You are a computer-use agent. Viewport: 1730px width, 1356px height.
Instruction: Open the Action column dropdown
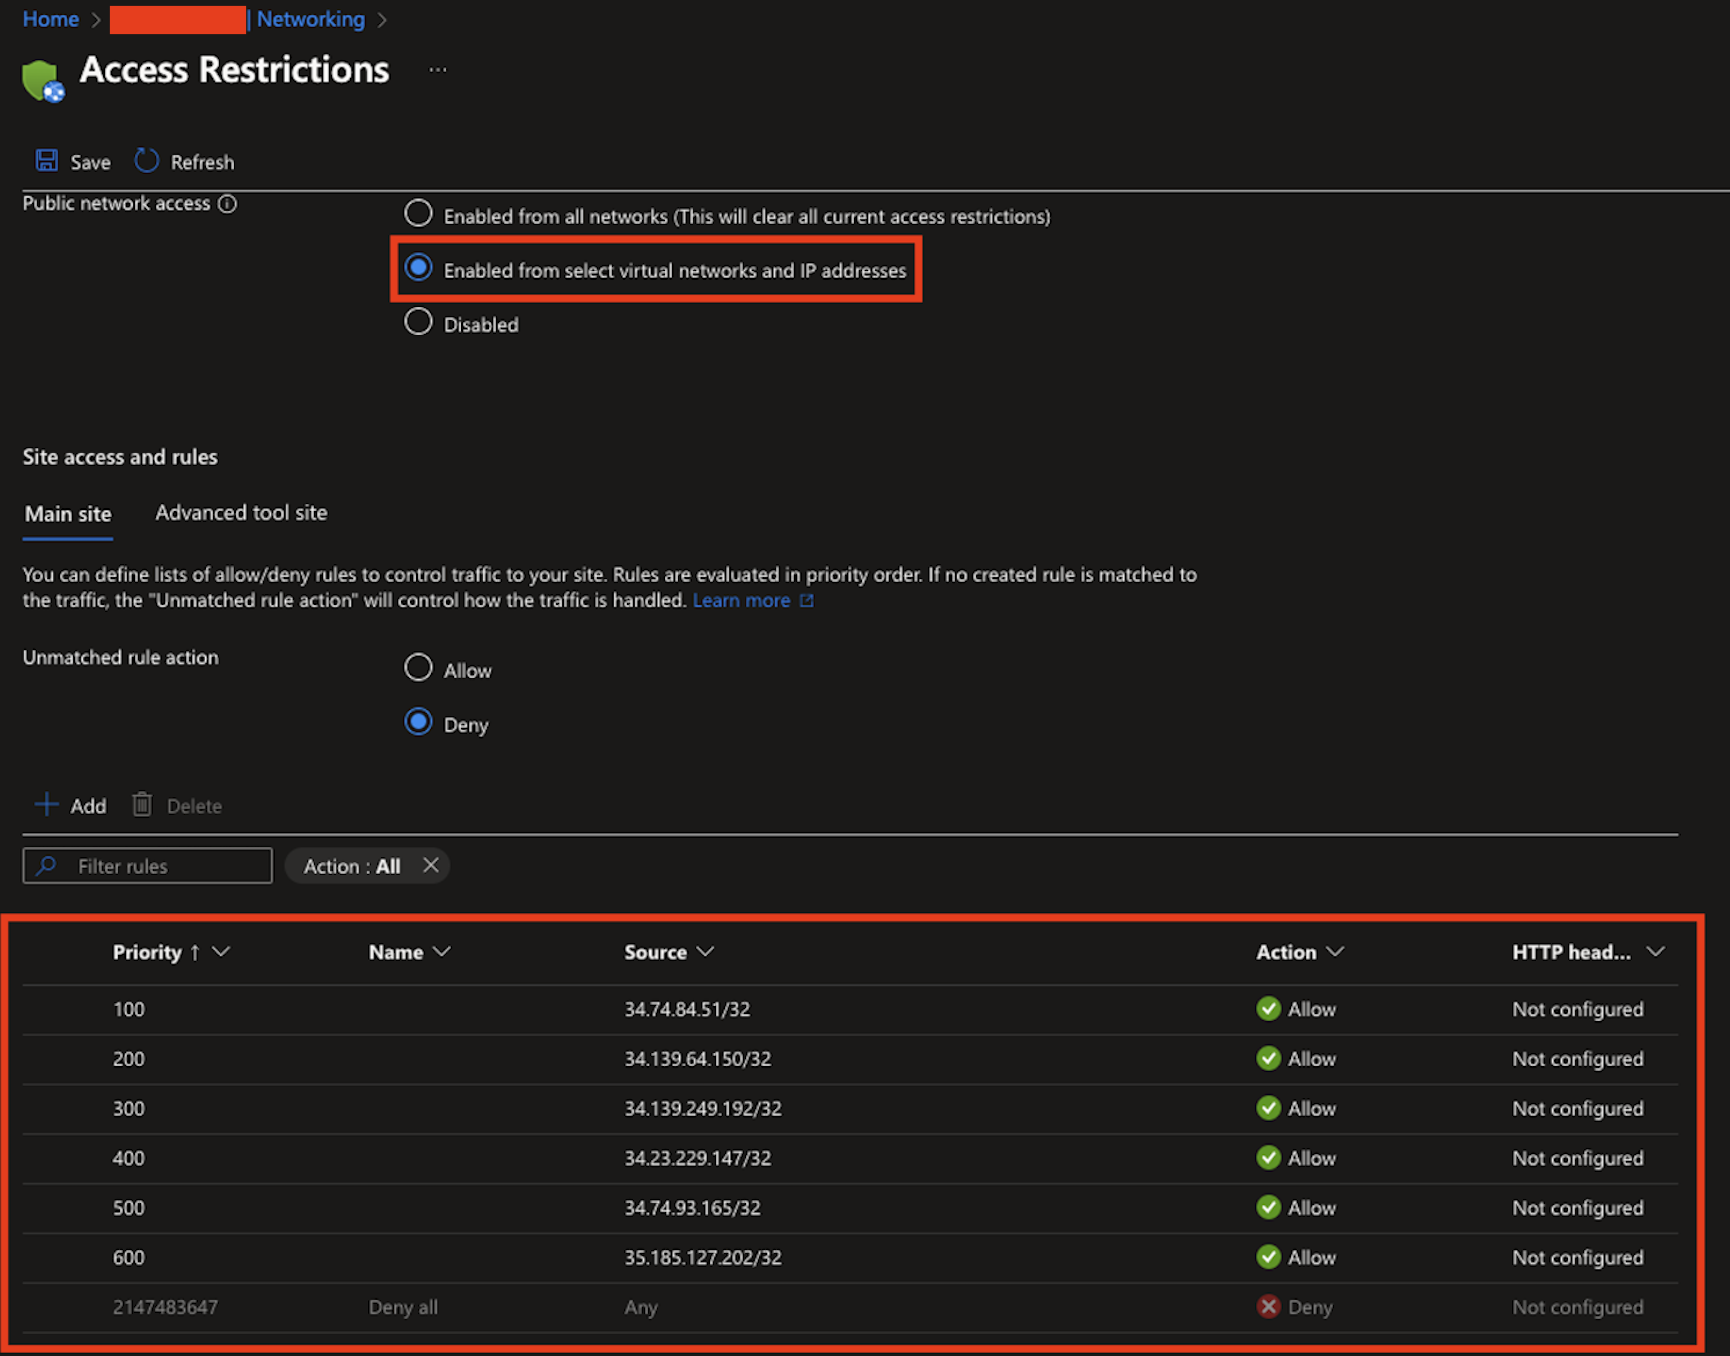[1337, 951]
